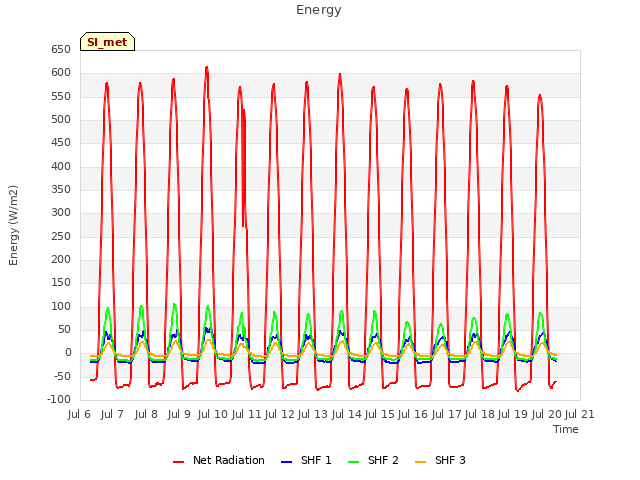This screenshot has width=640, height=480.
Task: Click the 600 y-axis value
Action: (x=61, y=73)
